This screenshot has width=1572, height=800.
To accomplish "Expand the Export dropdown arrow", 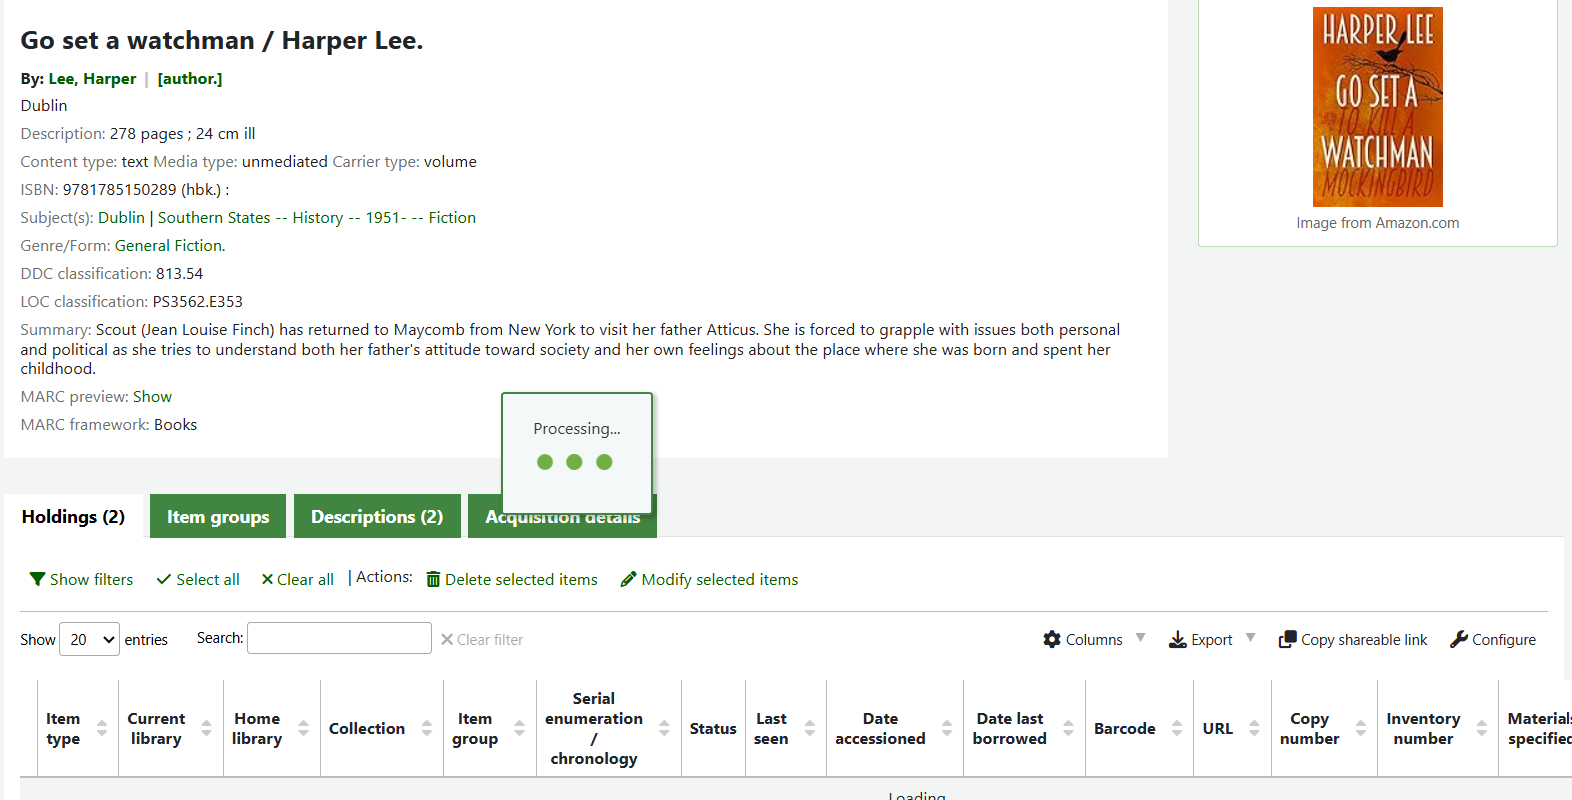I will pyautogui.click(x=1250, y=637).
